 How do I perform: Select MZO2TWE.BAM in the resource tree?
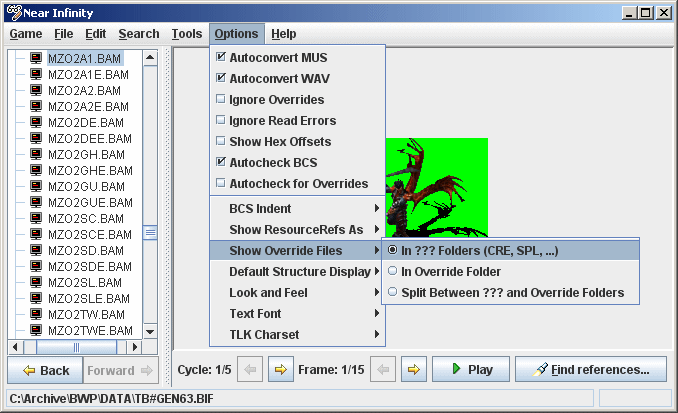pyautogui.click(x=90, y=330)
